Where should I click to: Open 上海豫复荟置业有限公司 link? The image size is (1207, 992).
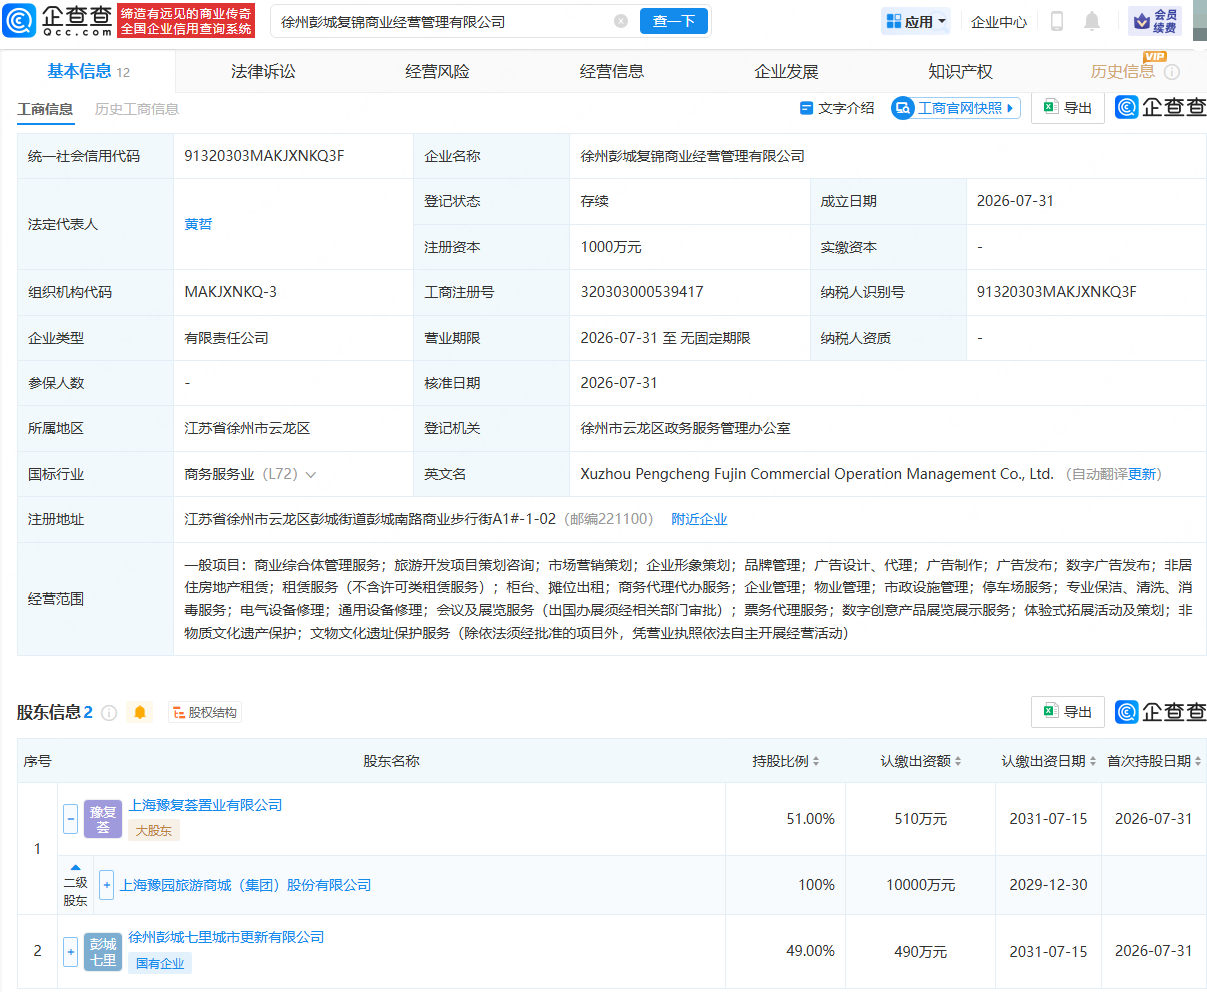[205, 805]
